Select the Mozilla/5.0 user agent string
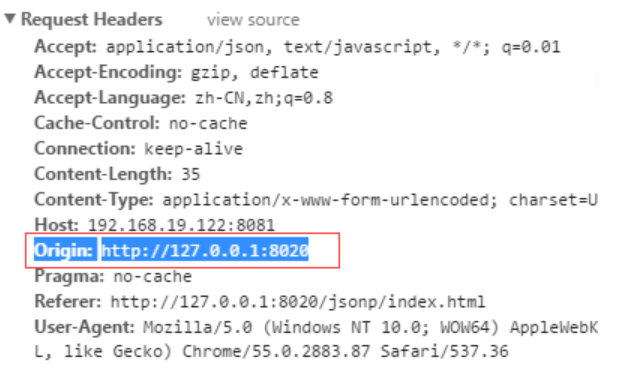Screen dimensions: 624x383 point(370,327)
